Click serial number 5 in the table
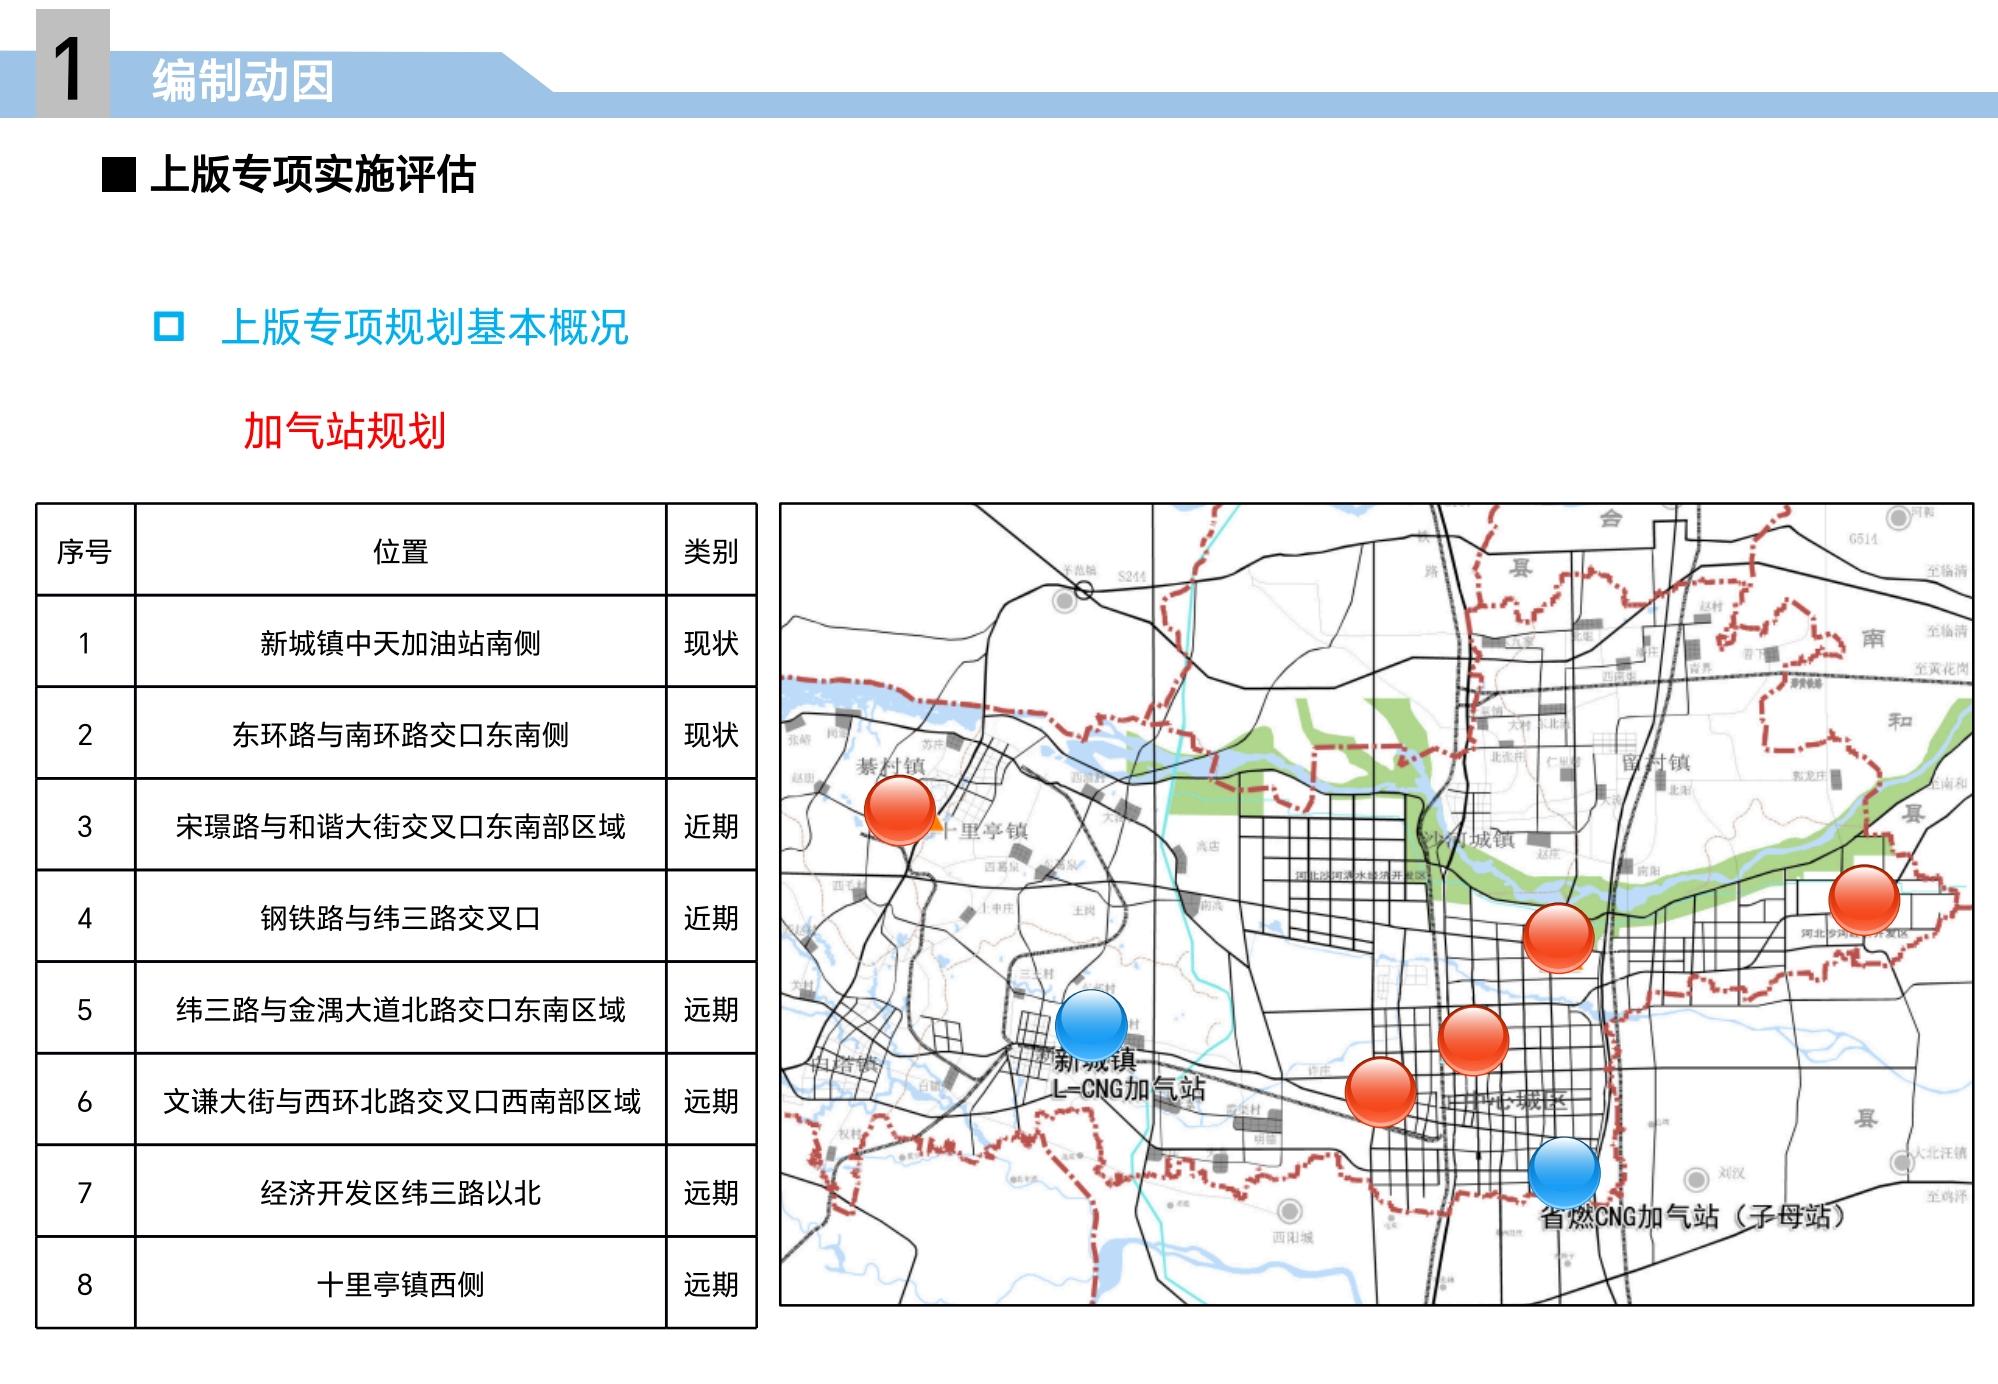 coord(85,1010)
